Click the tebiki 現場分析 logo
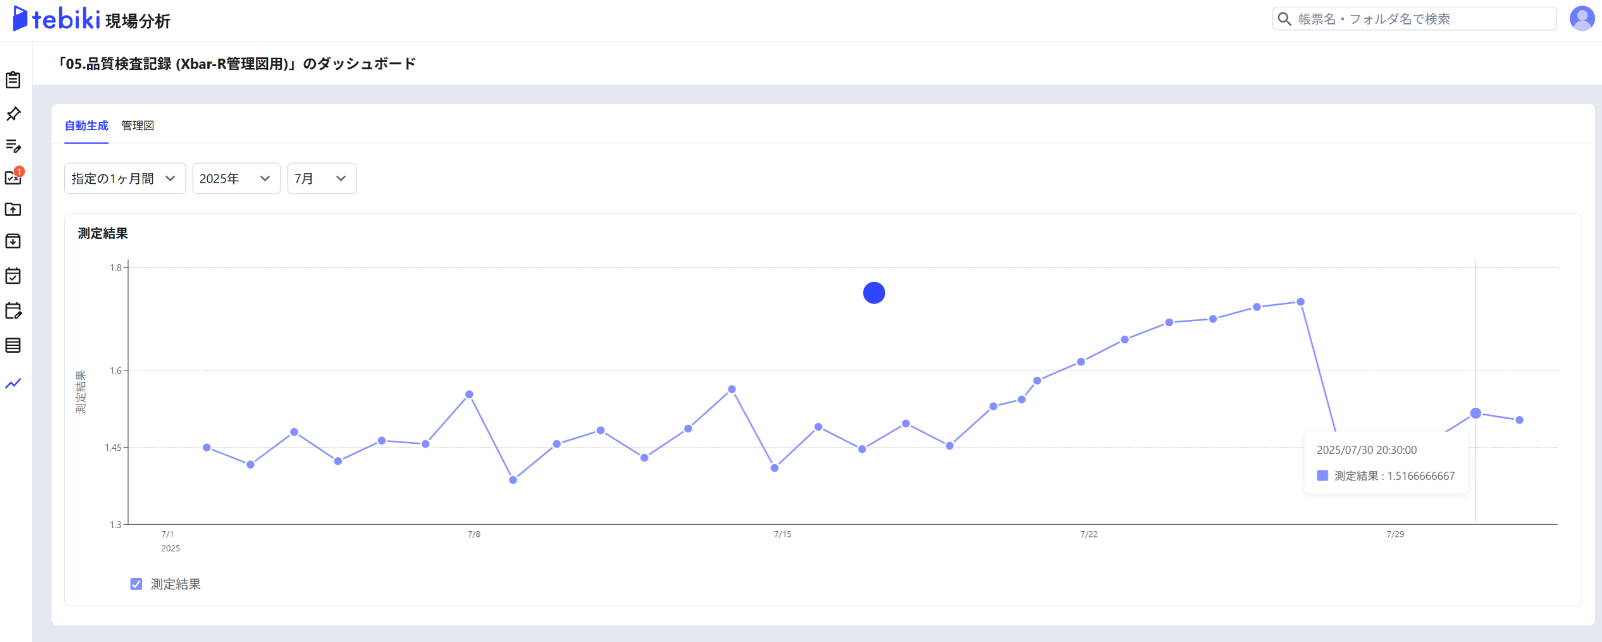1602x642 pixels. [91, 19]
